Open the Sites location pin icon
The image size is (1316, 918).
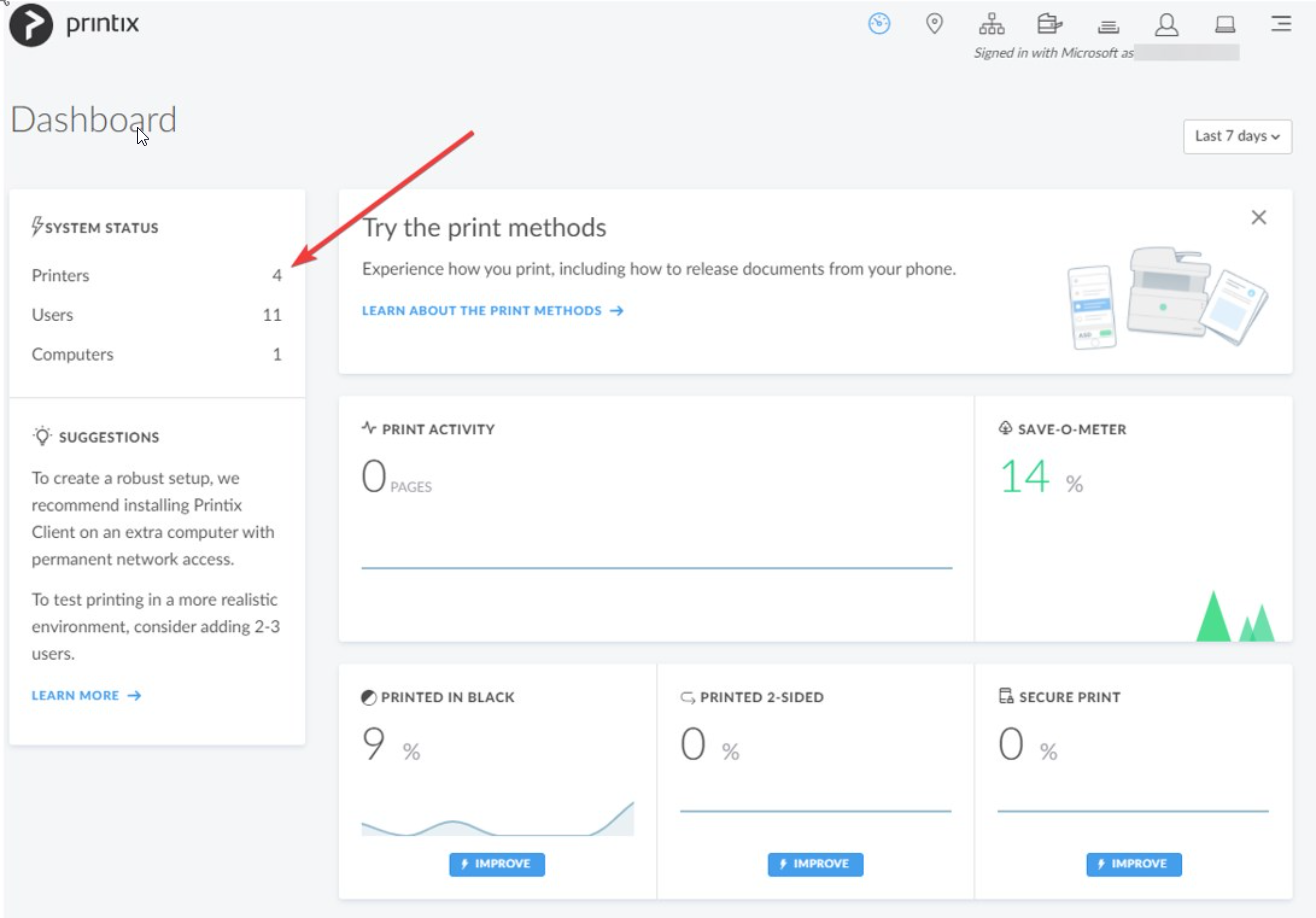click(935, 23)
